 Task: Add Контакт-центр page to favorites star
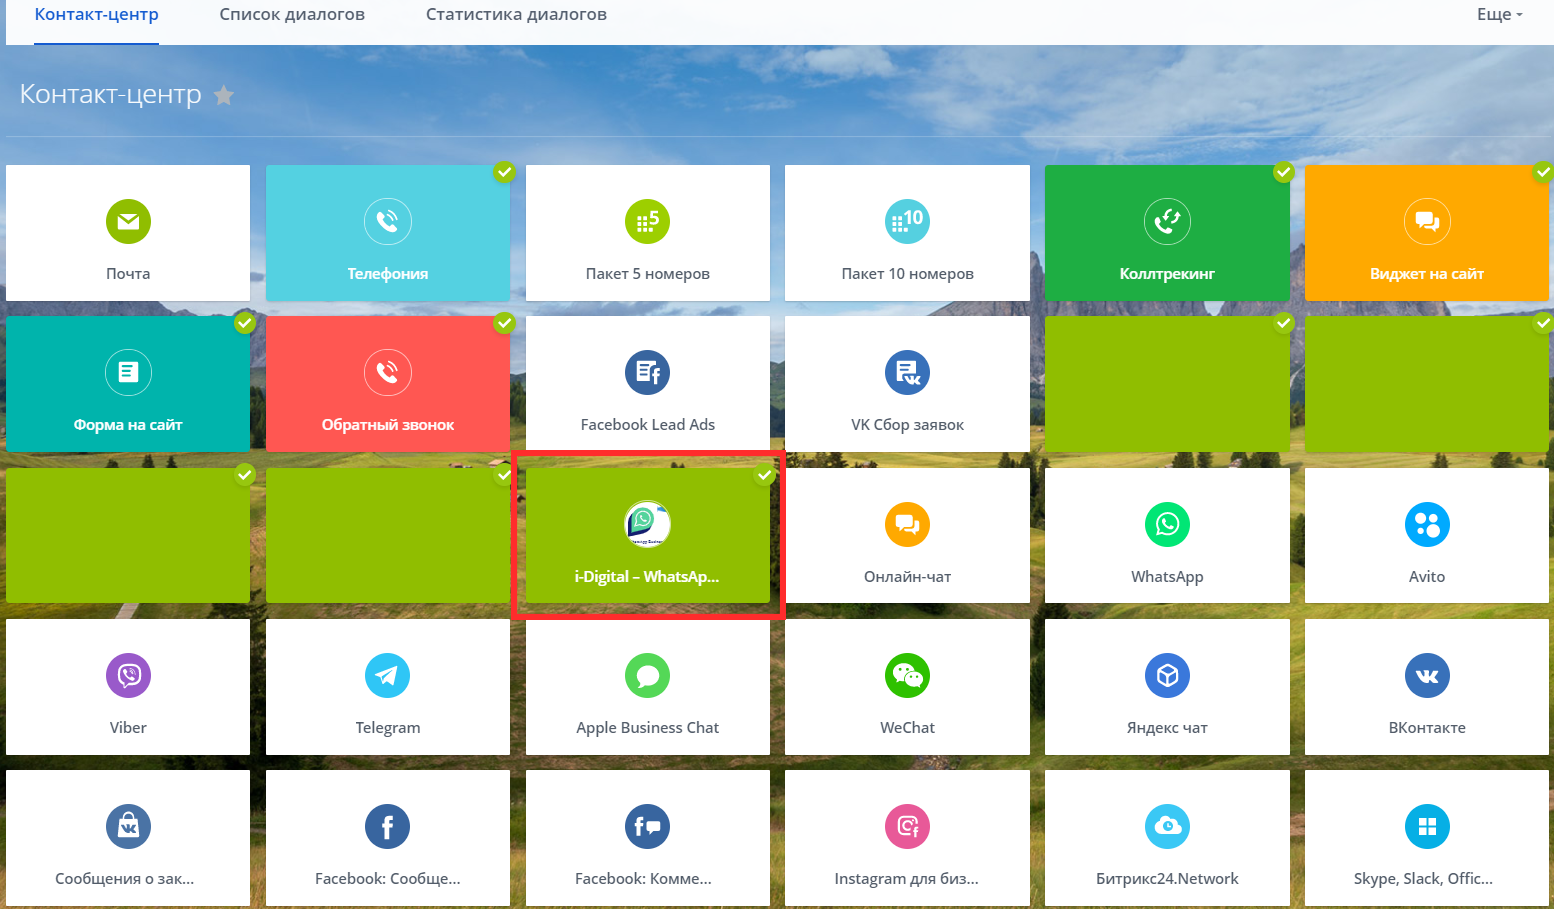[x=224, y=95]
